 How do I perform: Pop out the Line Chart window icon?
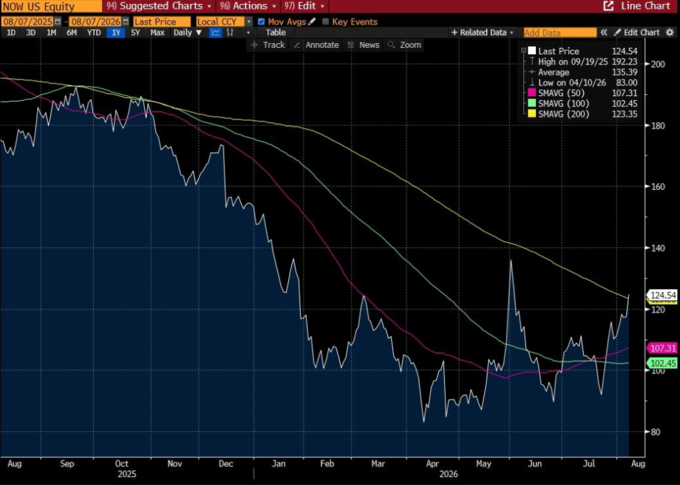[608, 6]
